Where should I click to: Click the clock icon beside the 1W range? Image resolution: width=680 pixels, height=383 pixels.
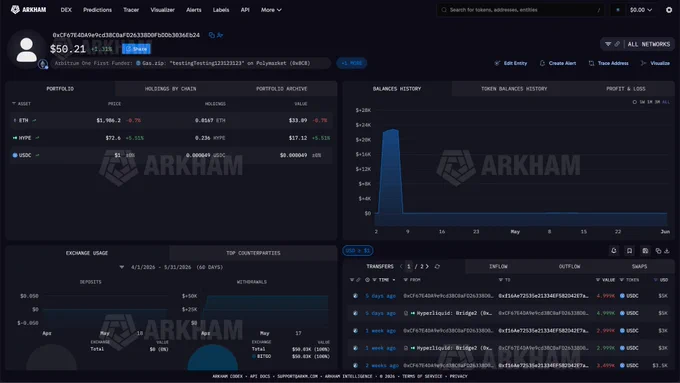[x=634, y=102]
